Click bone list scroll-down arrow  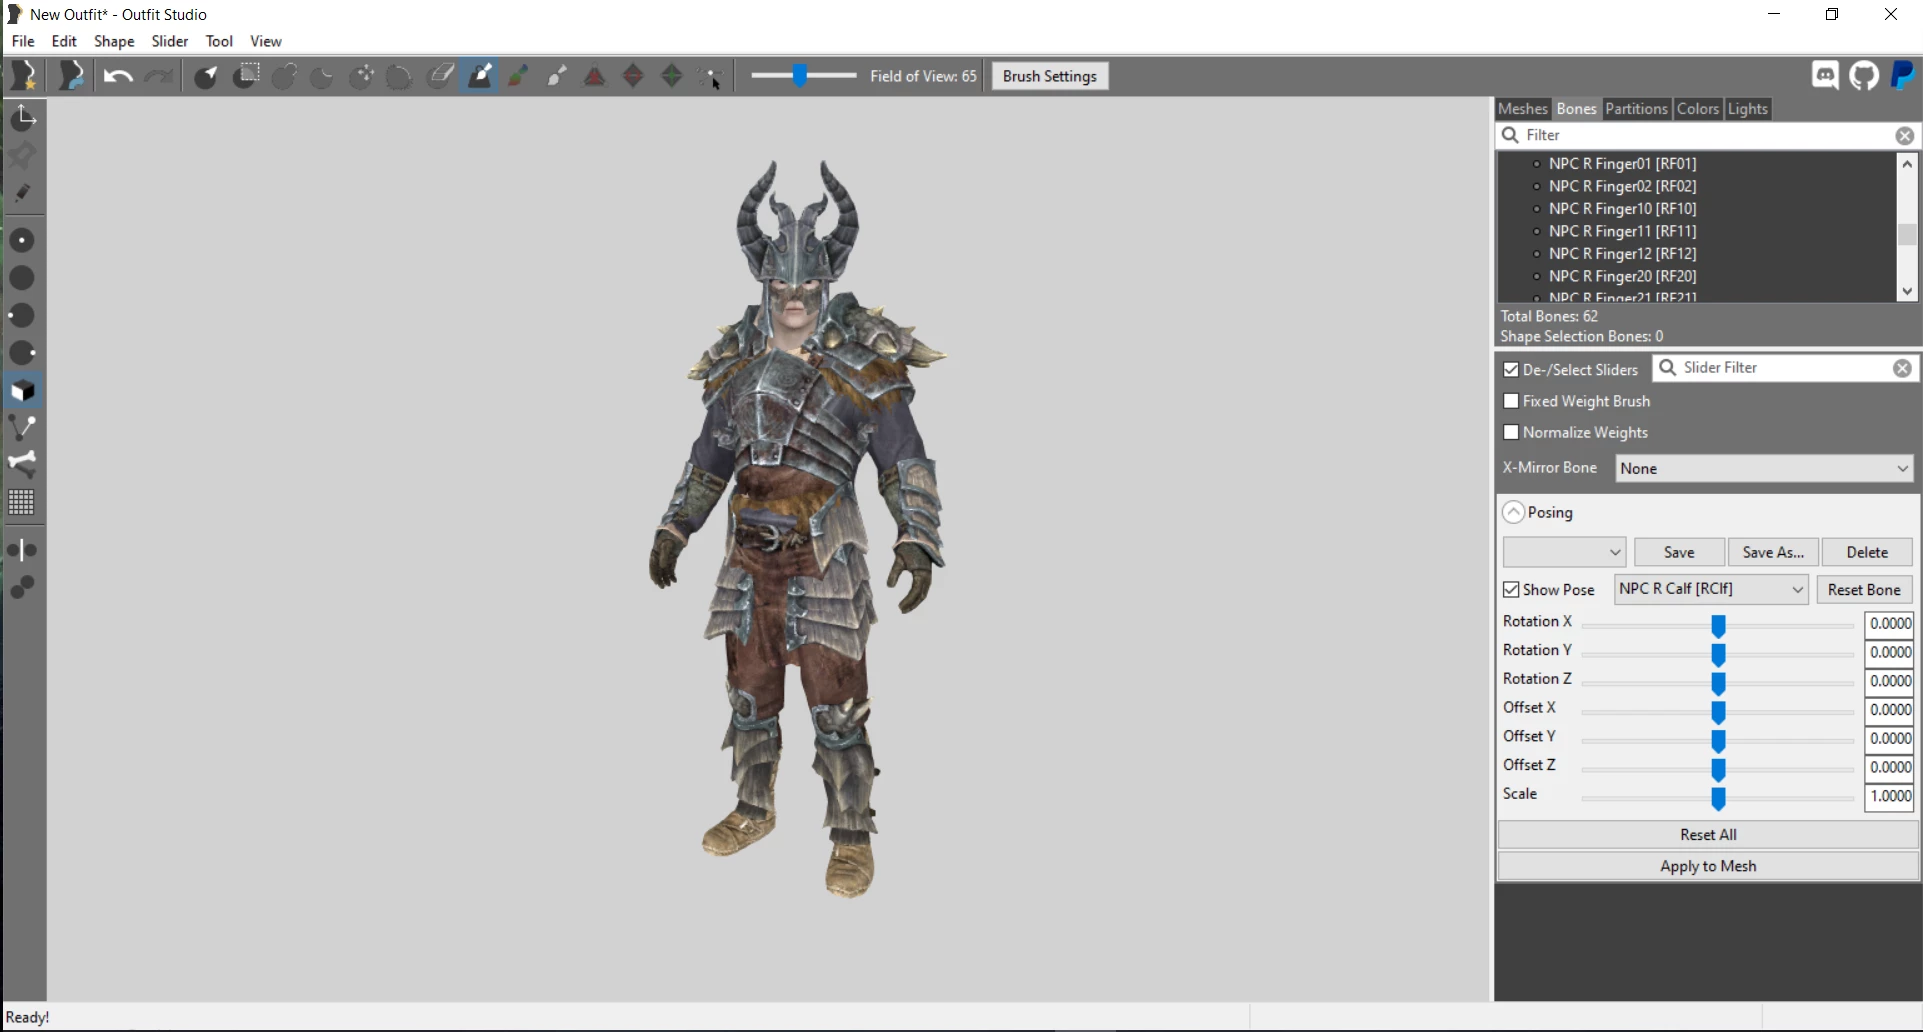[x=1907, y=291]
